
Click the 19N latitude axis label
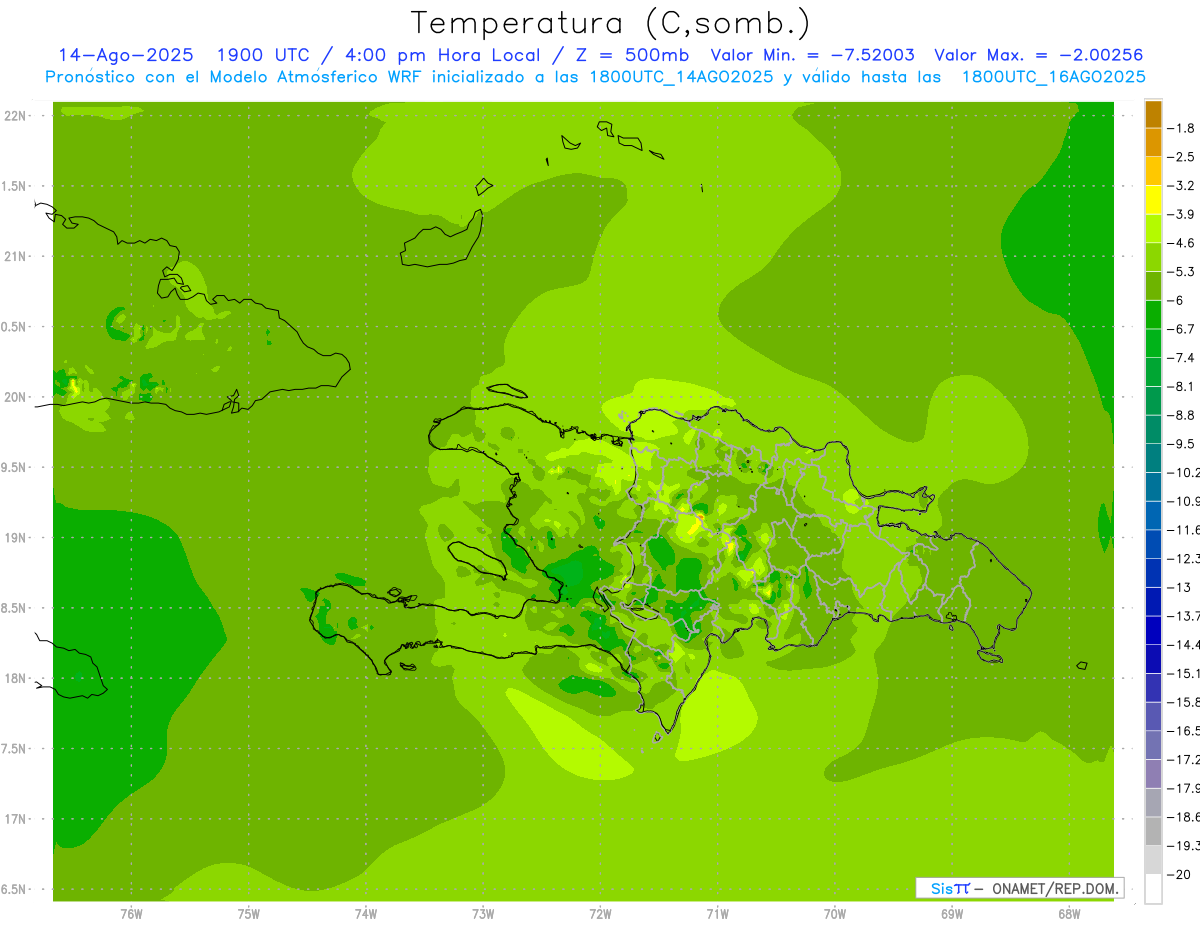pos(16,538)
